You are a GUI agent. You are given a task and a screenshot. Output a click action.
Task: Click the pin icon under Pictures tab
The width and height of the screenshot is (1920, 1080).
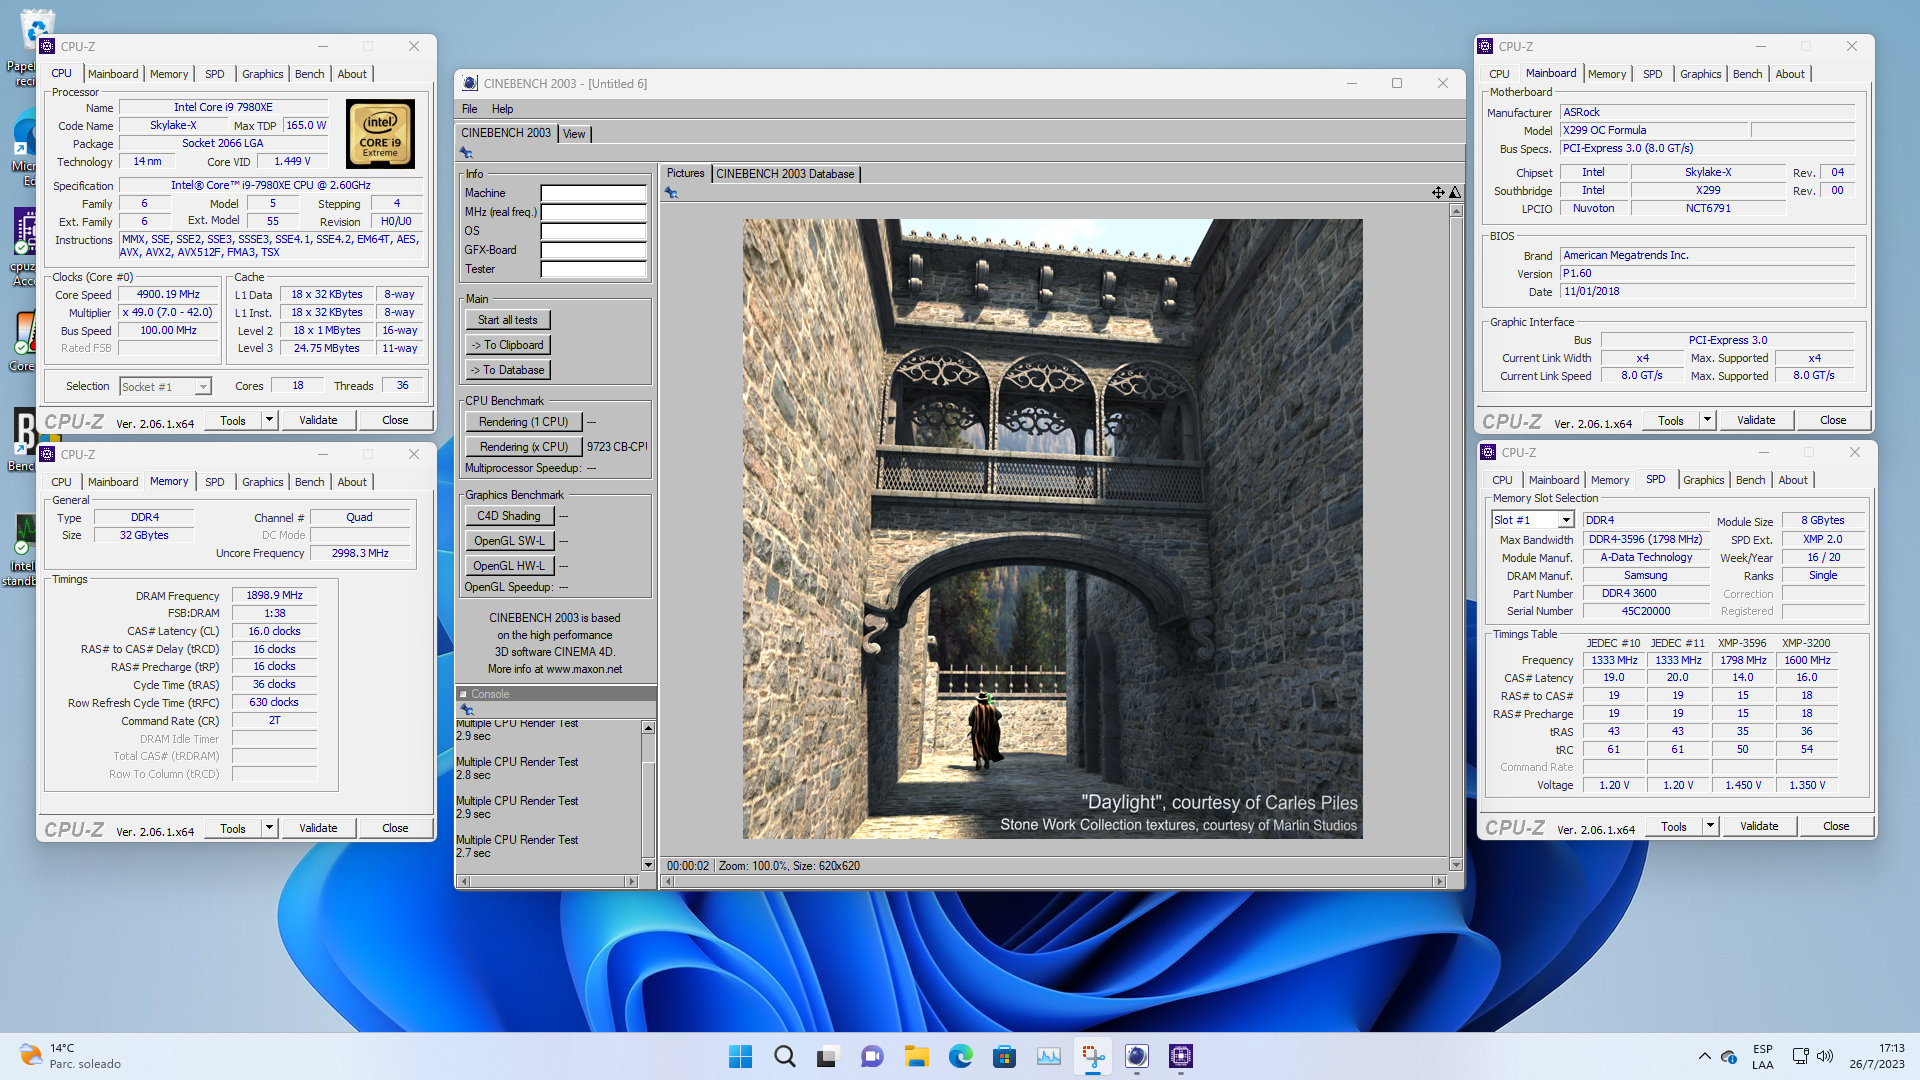(x=671, y=193)
